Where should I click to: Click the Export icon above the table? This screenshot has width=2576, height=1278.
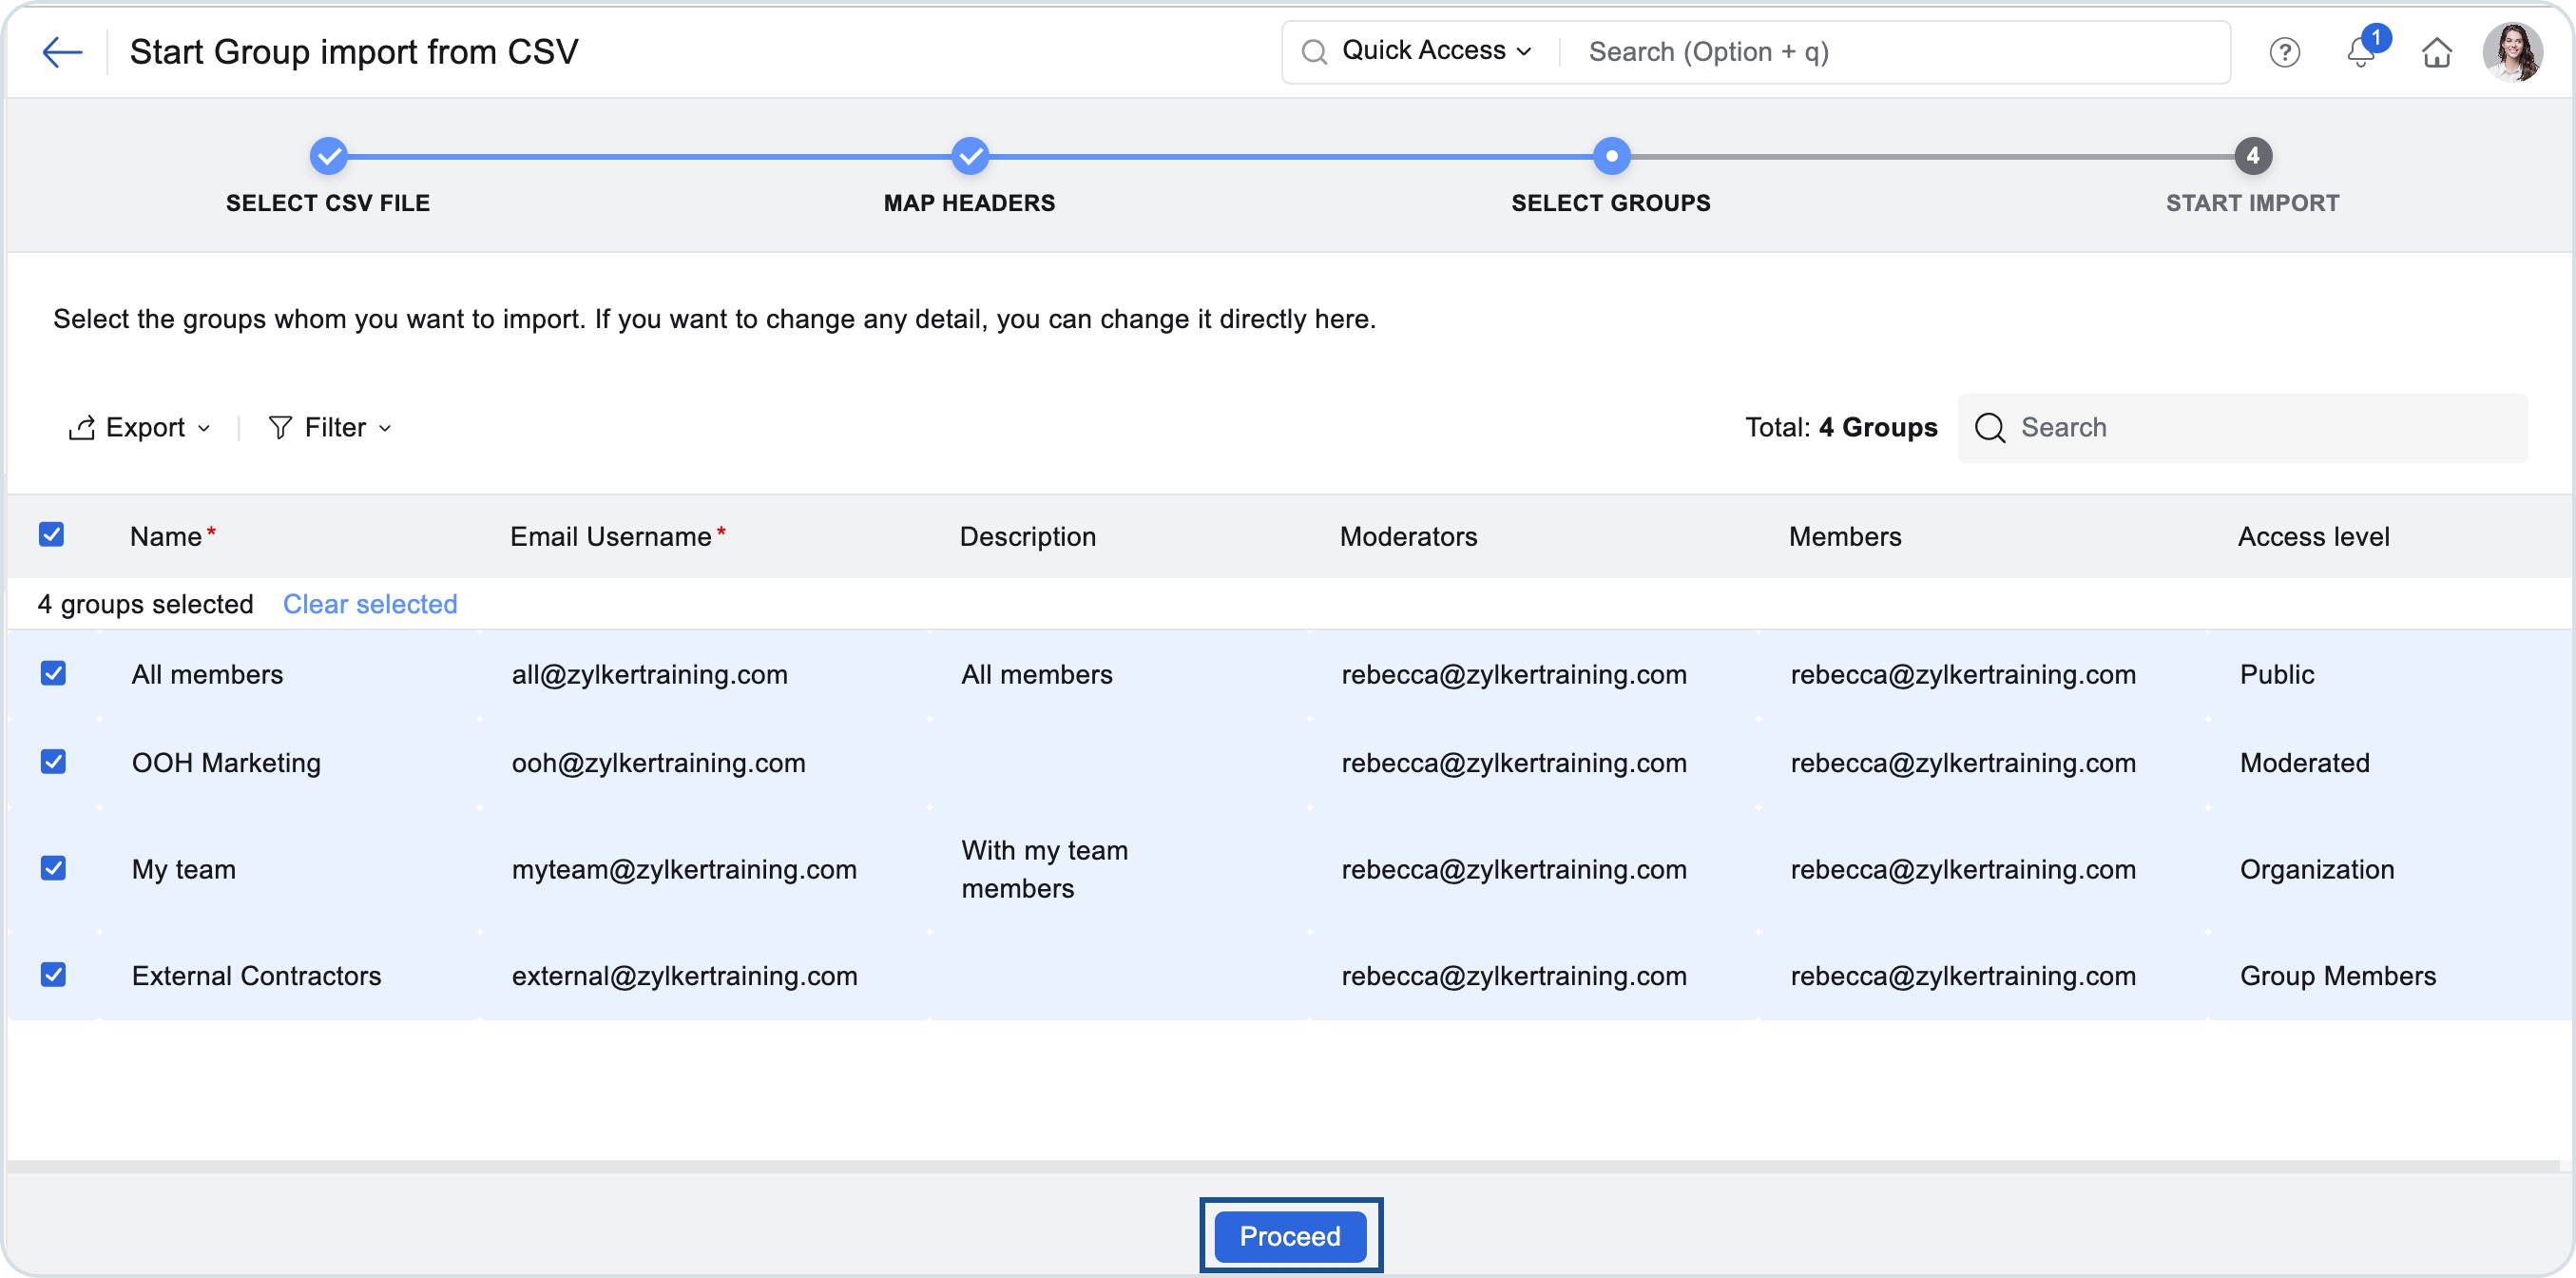[x=81, y=427]
